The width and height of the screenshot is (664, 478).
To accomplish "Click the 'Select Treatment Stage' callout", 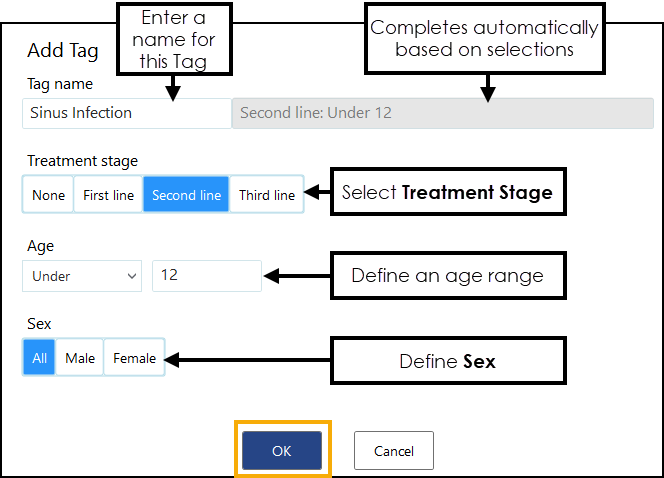I will point(446,193).
